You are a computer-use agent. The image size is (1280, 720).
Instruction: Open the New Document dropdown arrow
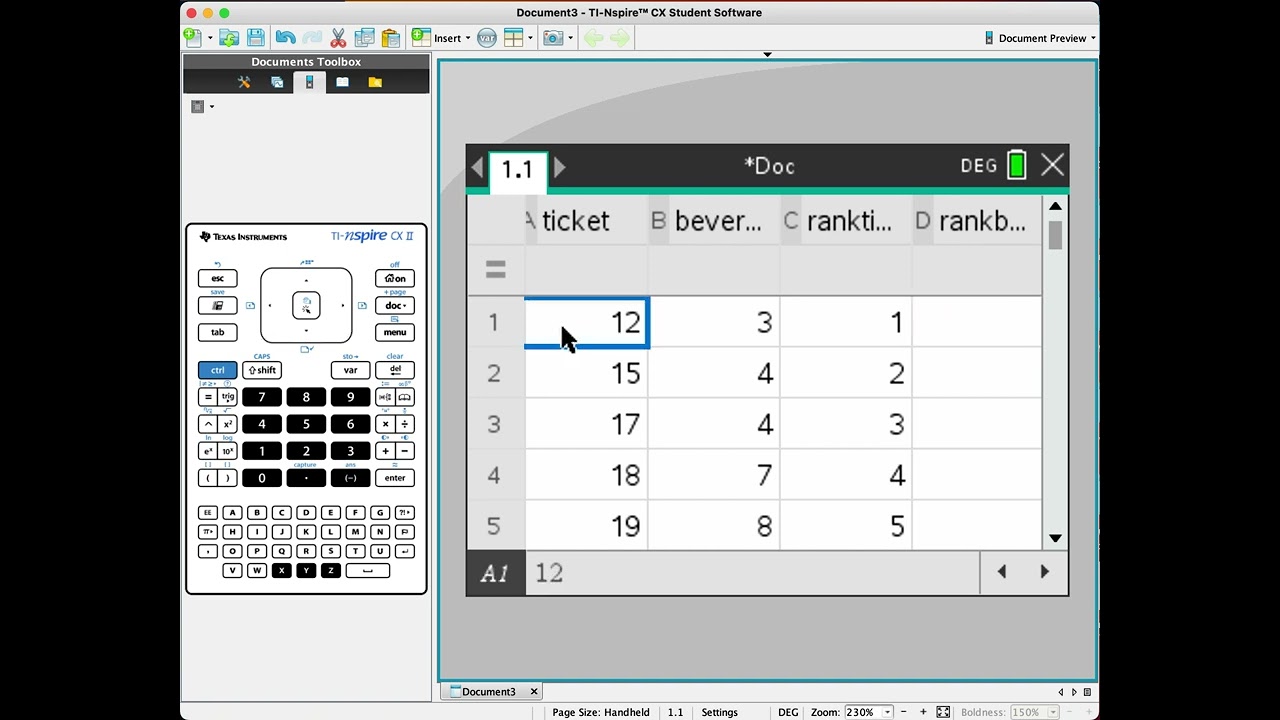click(x=210, y=39)
